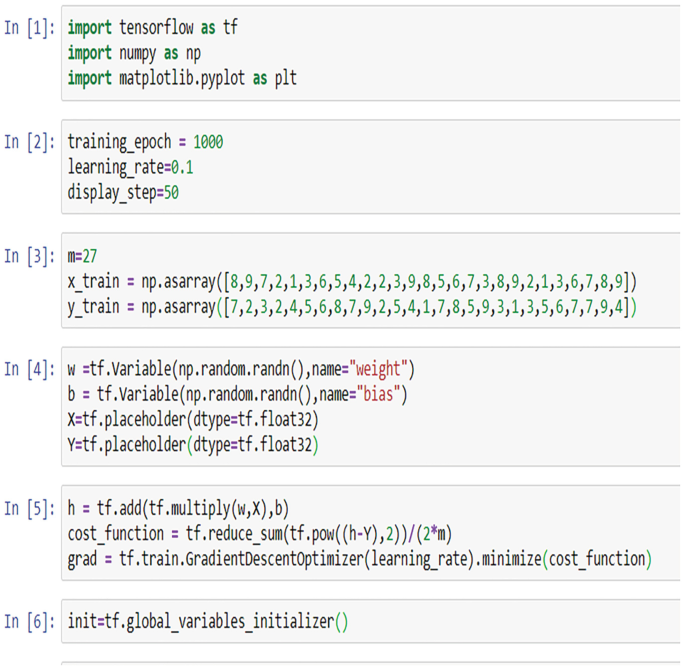Click the In [5] cell prompt
Screen dimensions: 685x670
[x=30, y=507]
